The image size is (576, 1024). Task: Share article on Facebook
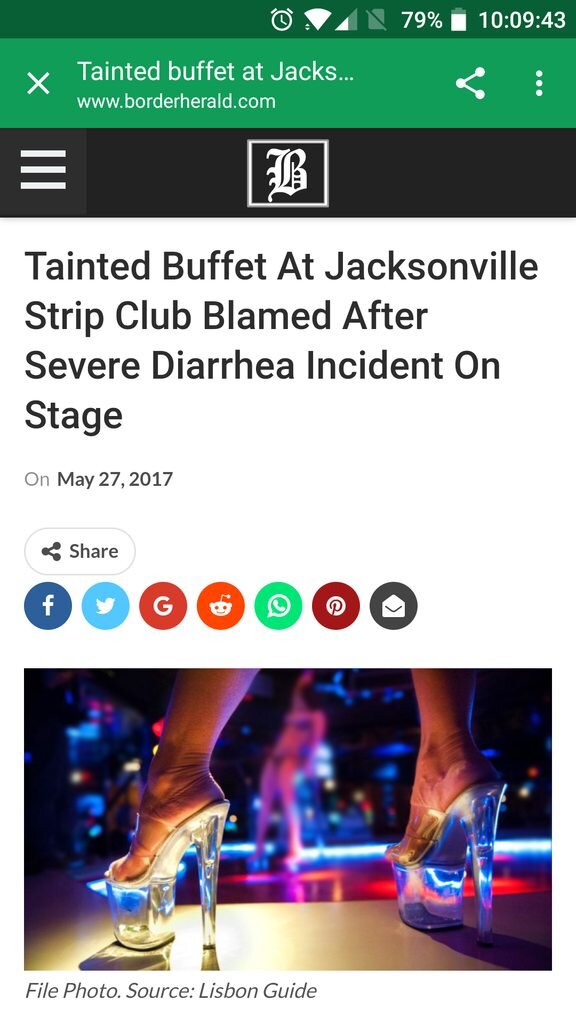(x=48, y=606)
